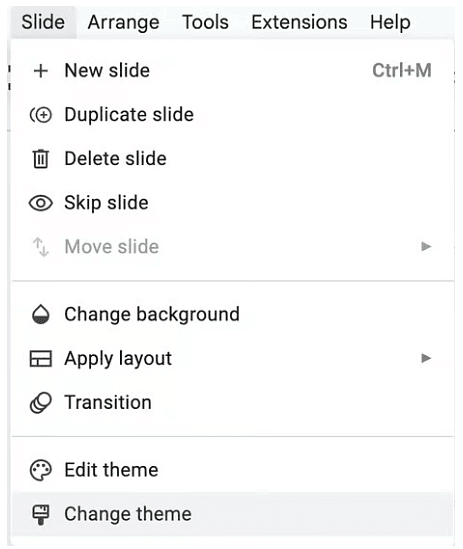Image resolution: width=463 pixels, height=549 pixels.
Task: Click the plus icon next to New slide
Action: tap(41, 71)
